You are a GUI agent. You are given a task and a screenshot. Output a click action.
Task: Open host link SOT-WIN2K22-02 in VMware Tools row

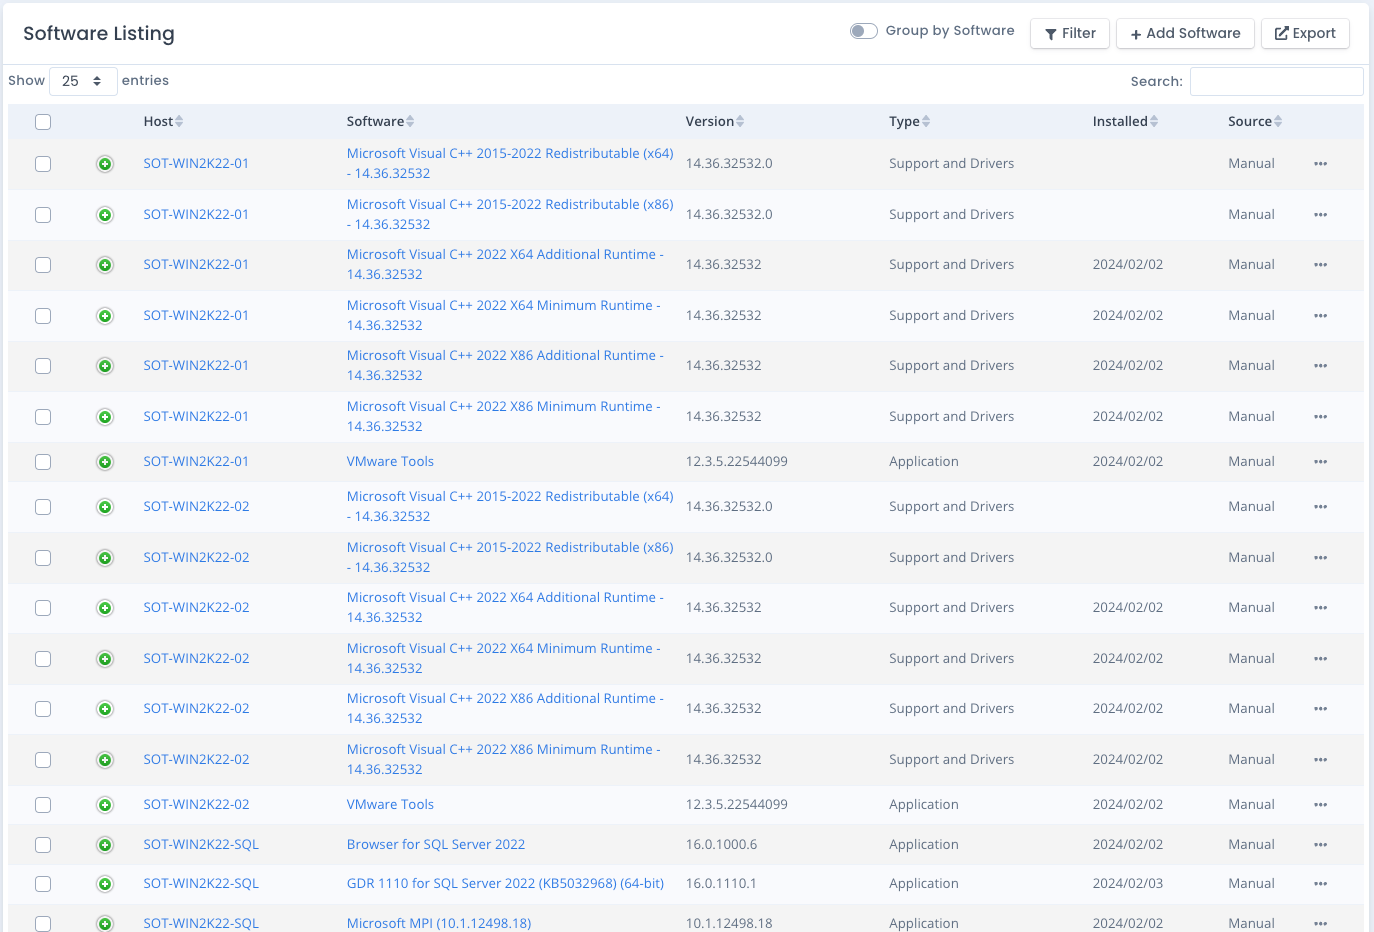196,805
